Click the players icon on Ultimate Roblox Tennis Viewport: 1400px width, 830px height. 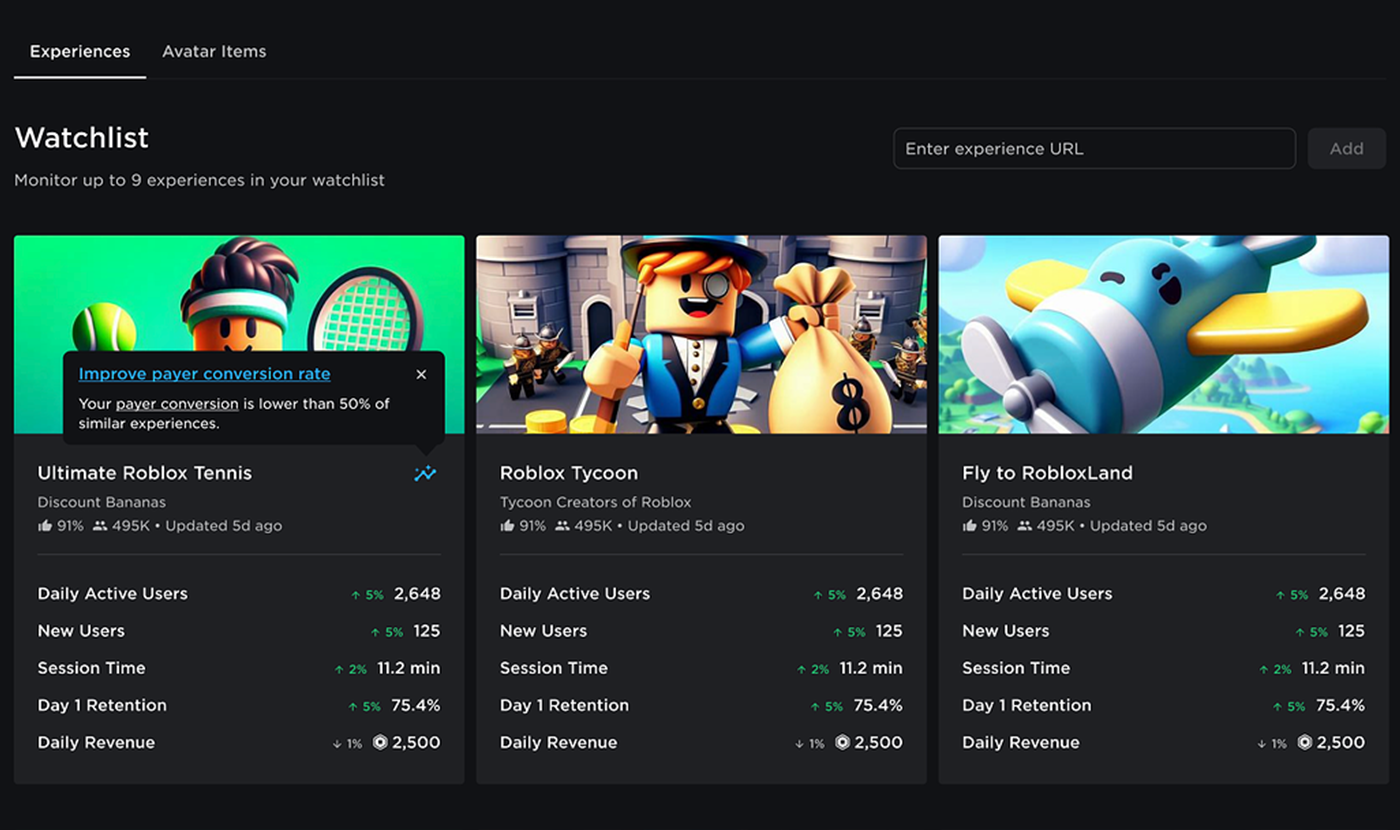pyautogui.click(x=99, y=526)
